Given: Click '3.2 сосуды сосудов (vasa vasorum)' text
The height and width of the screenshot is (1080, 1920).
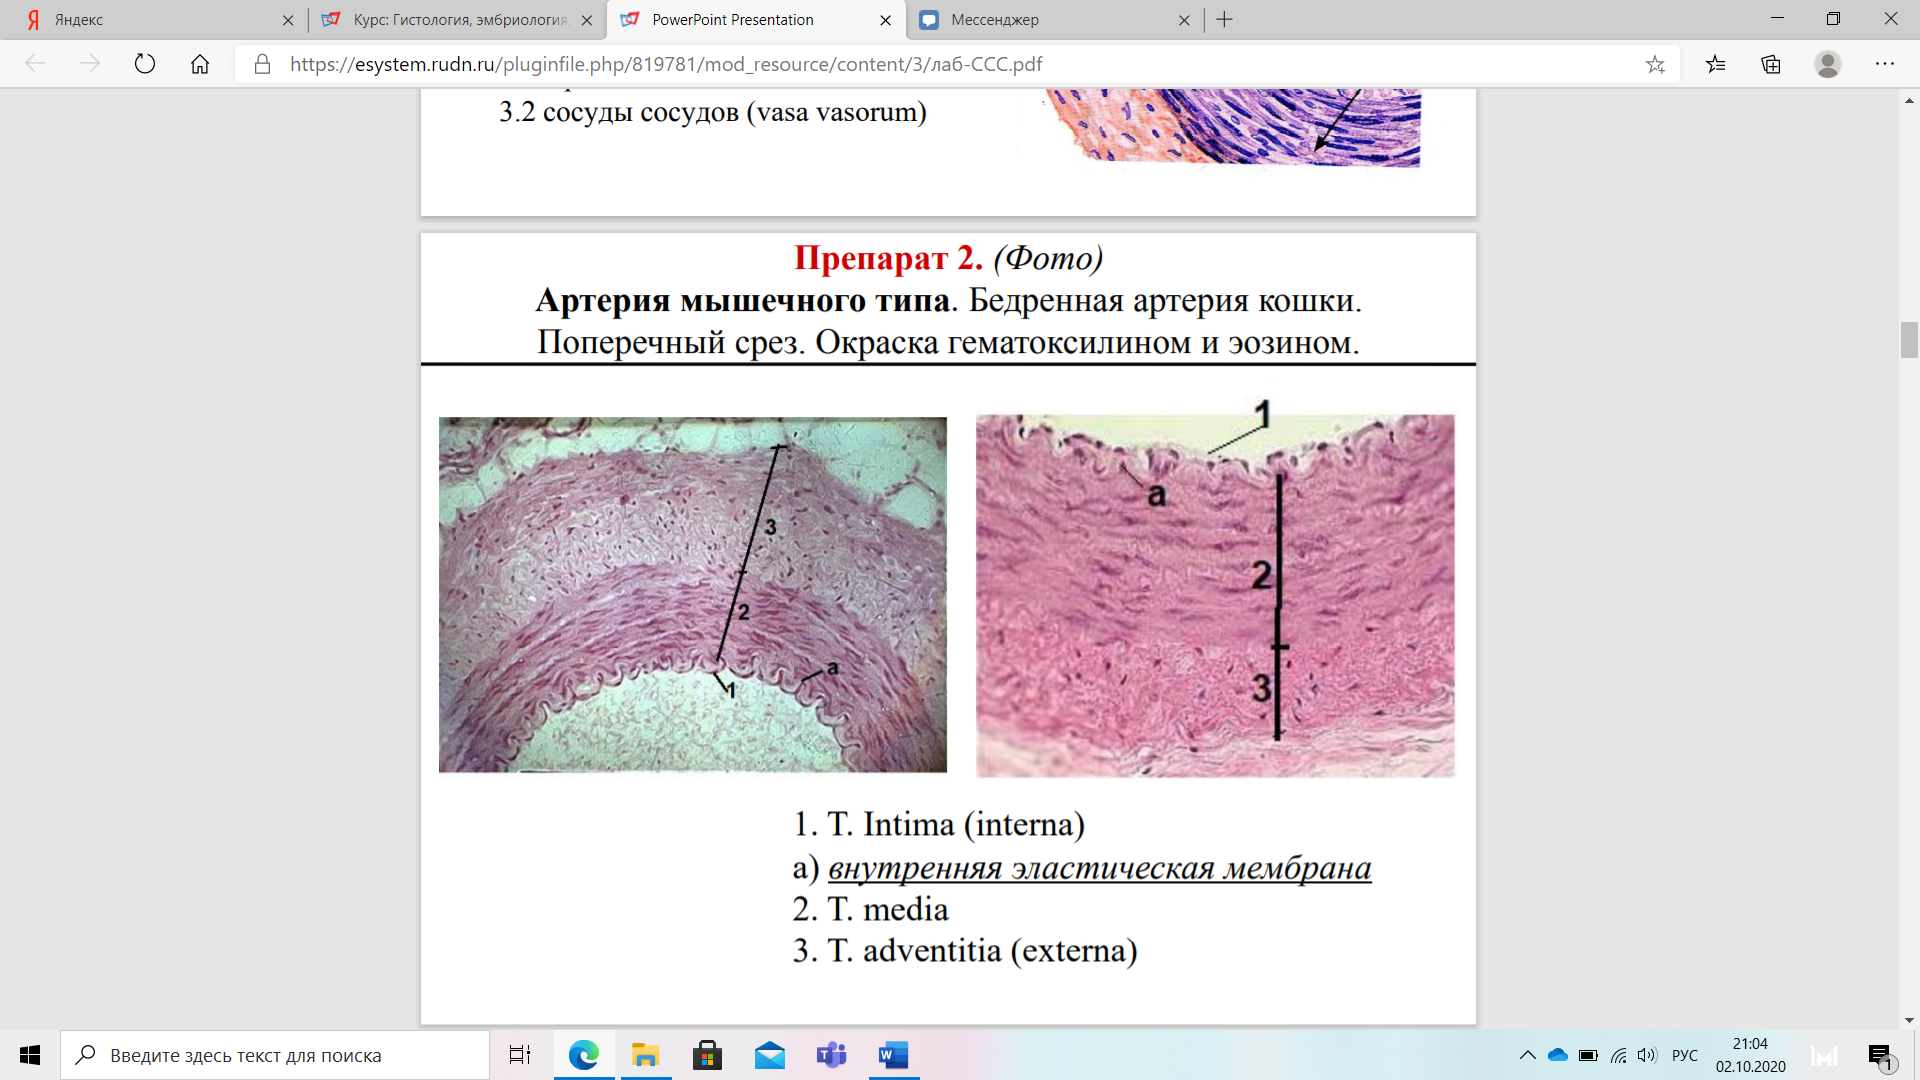Looking at the screenshot, I should [713, 112].
